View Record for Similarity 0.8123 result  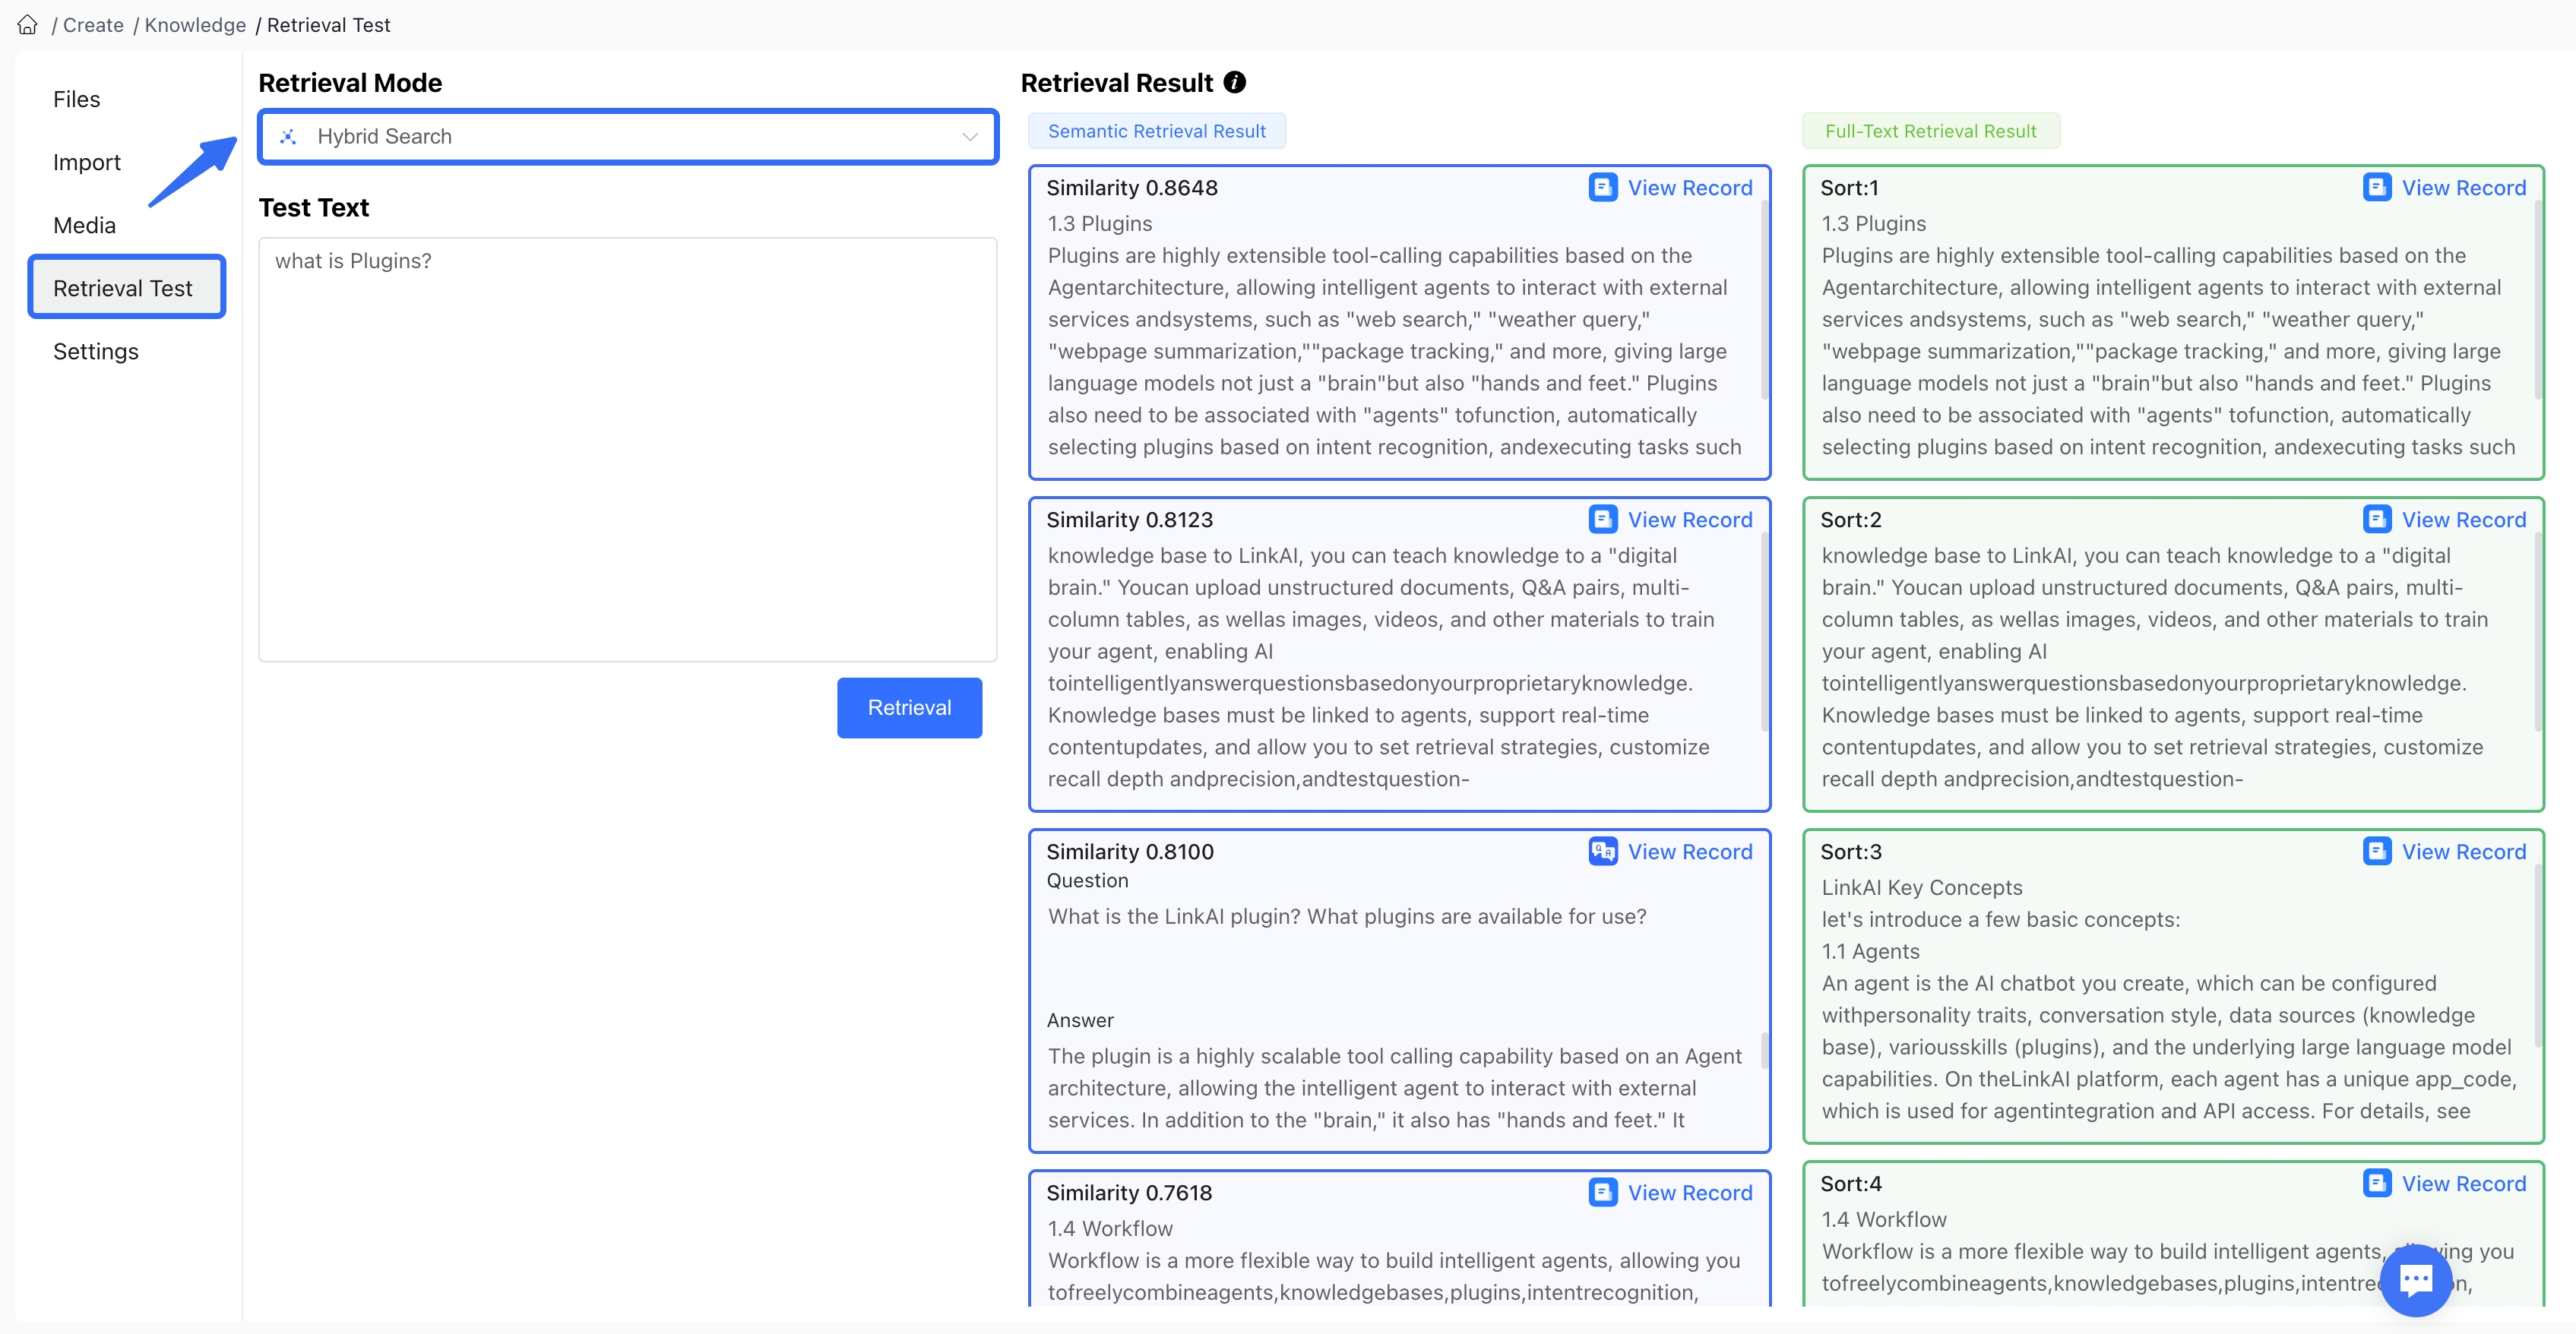tap(1690, 520)
